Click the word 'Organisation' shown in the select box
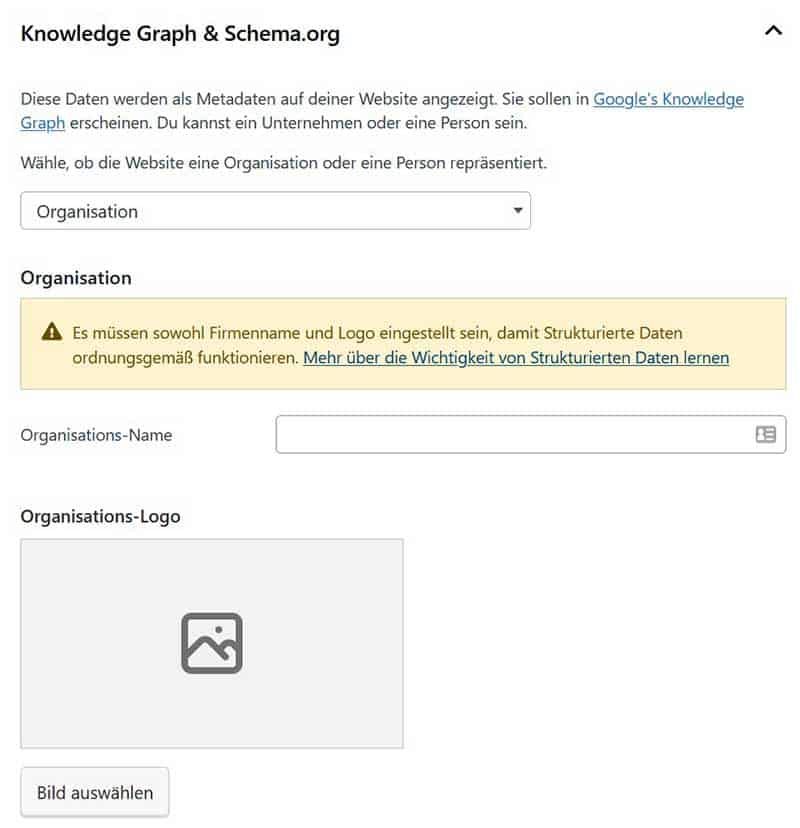Screen dimensions: 800x828 click(87, 212)
